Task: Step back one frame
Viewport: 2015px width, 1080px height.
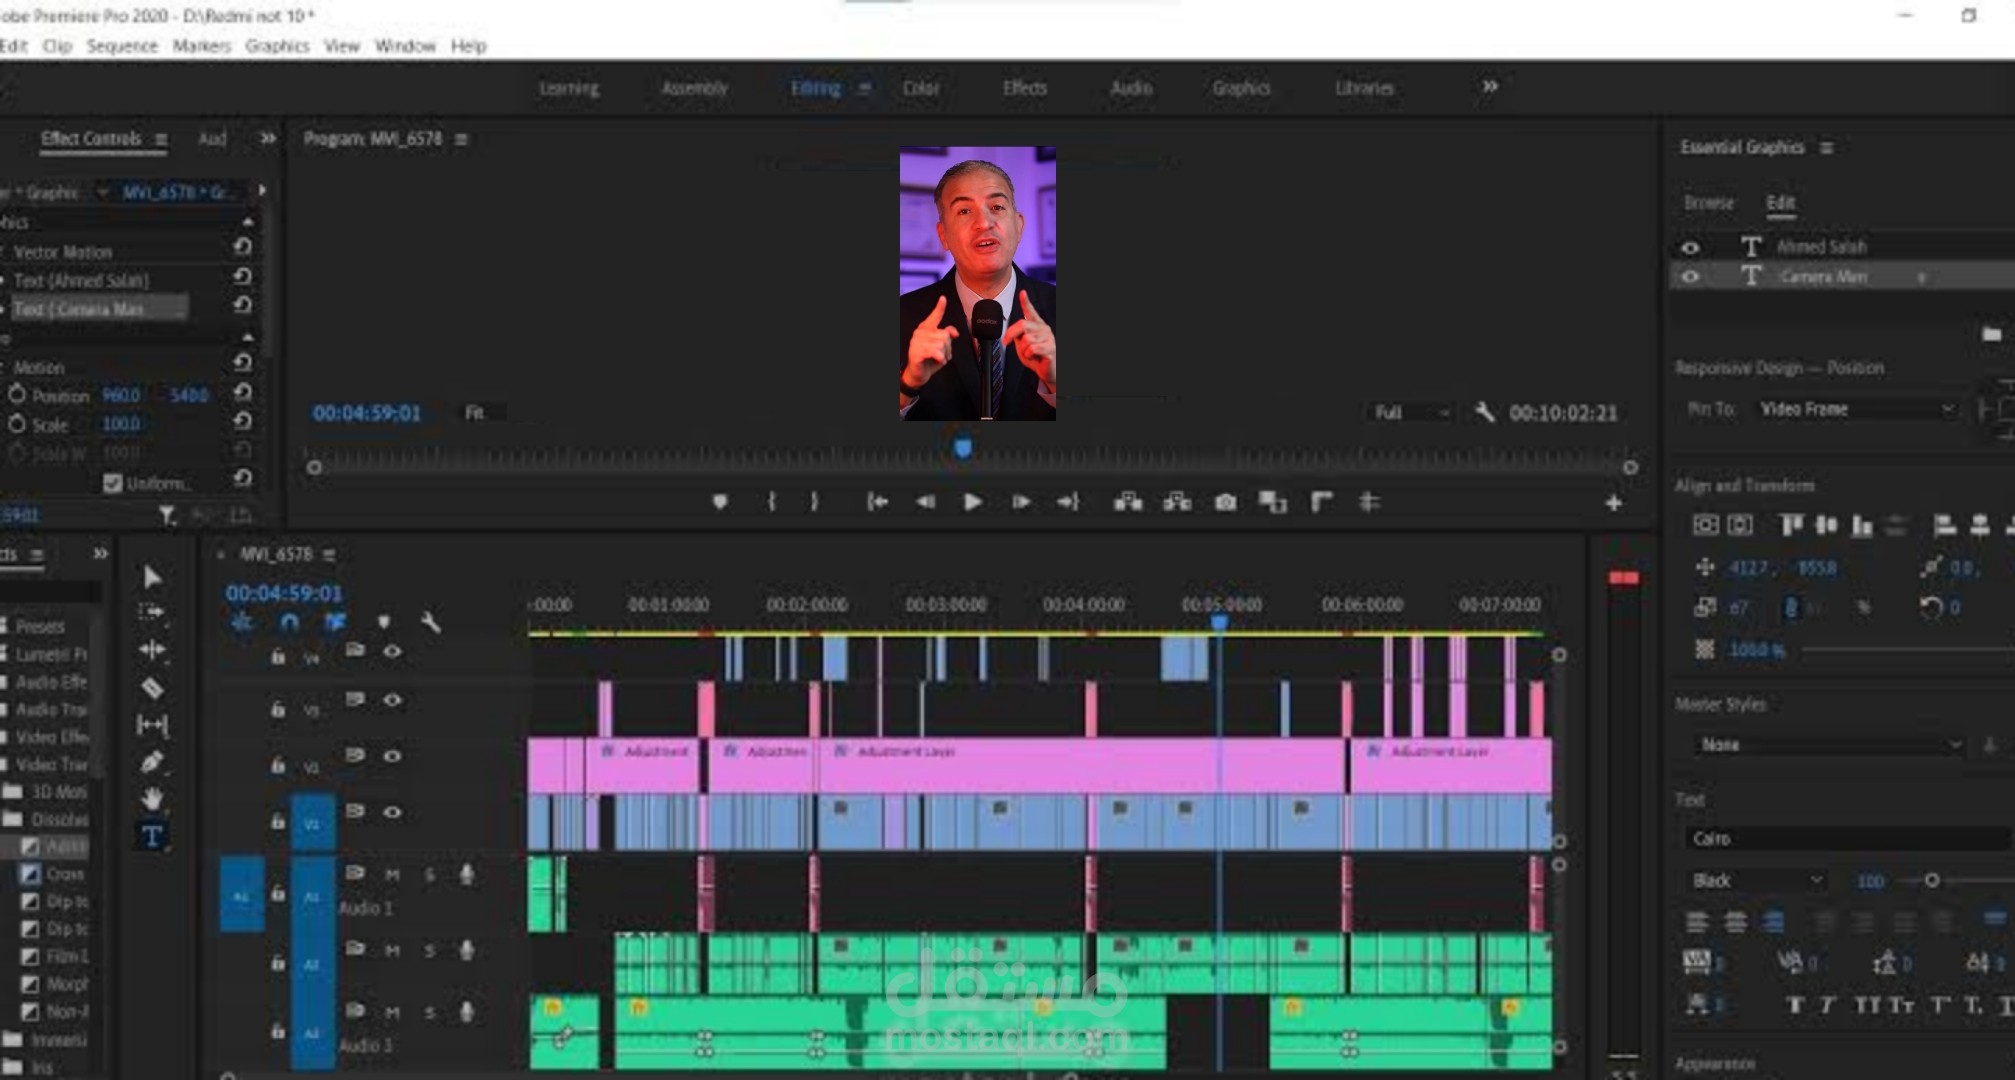Action: click(925, 502)
